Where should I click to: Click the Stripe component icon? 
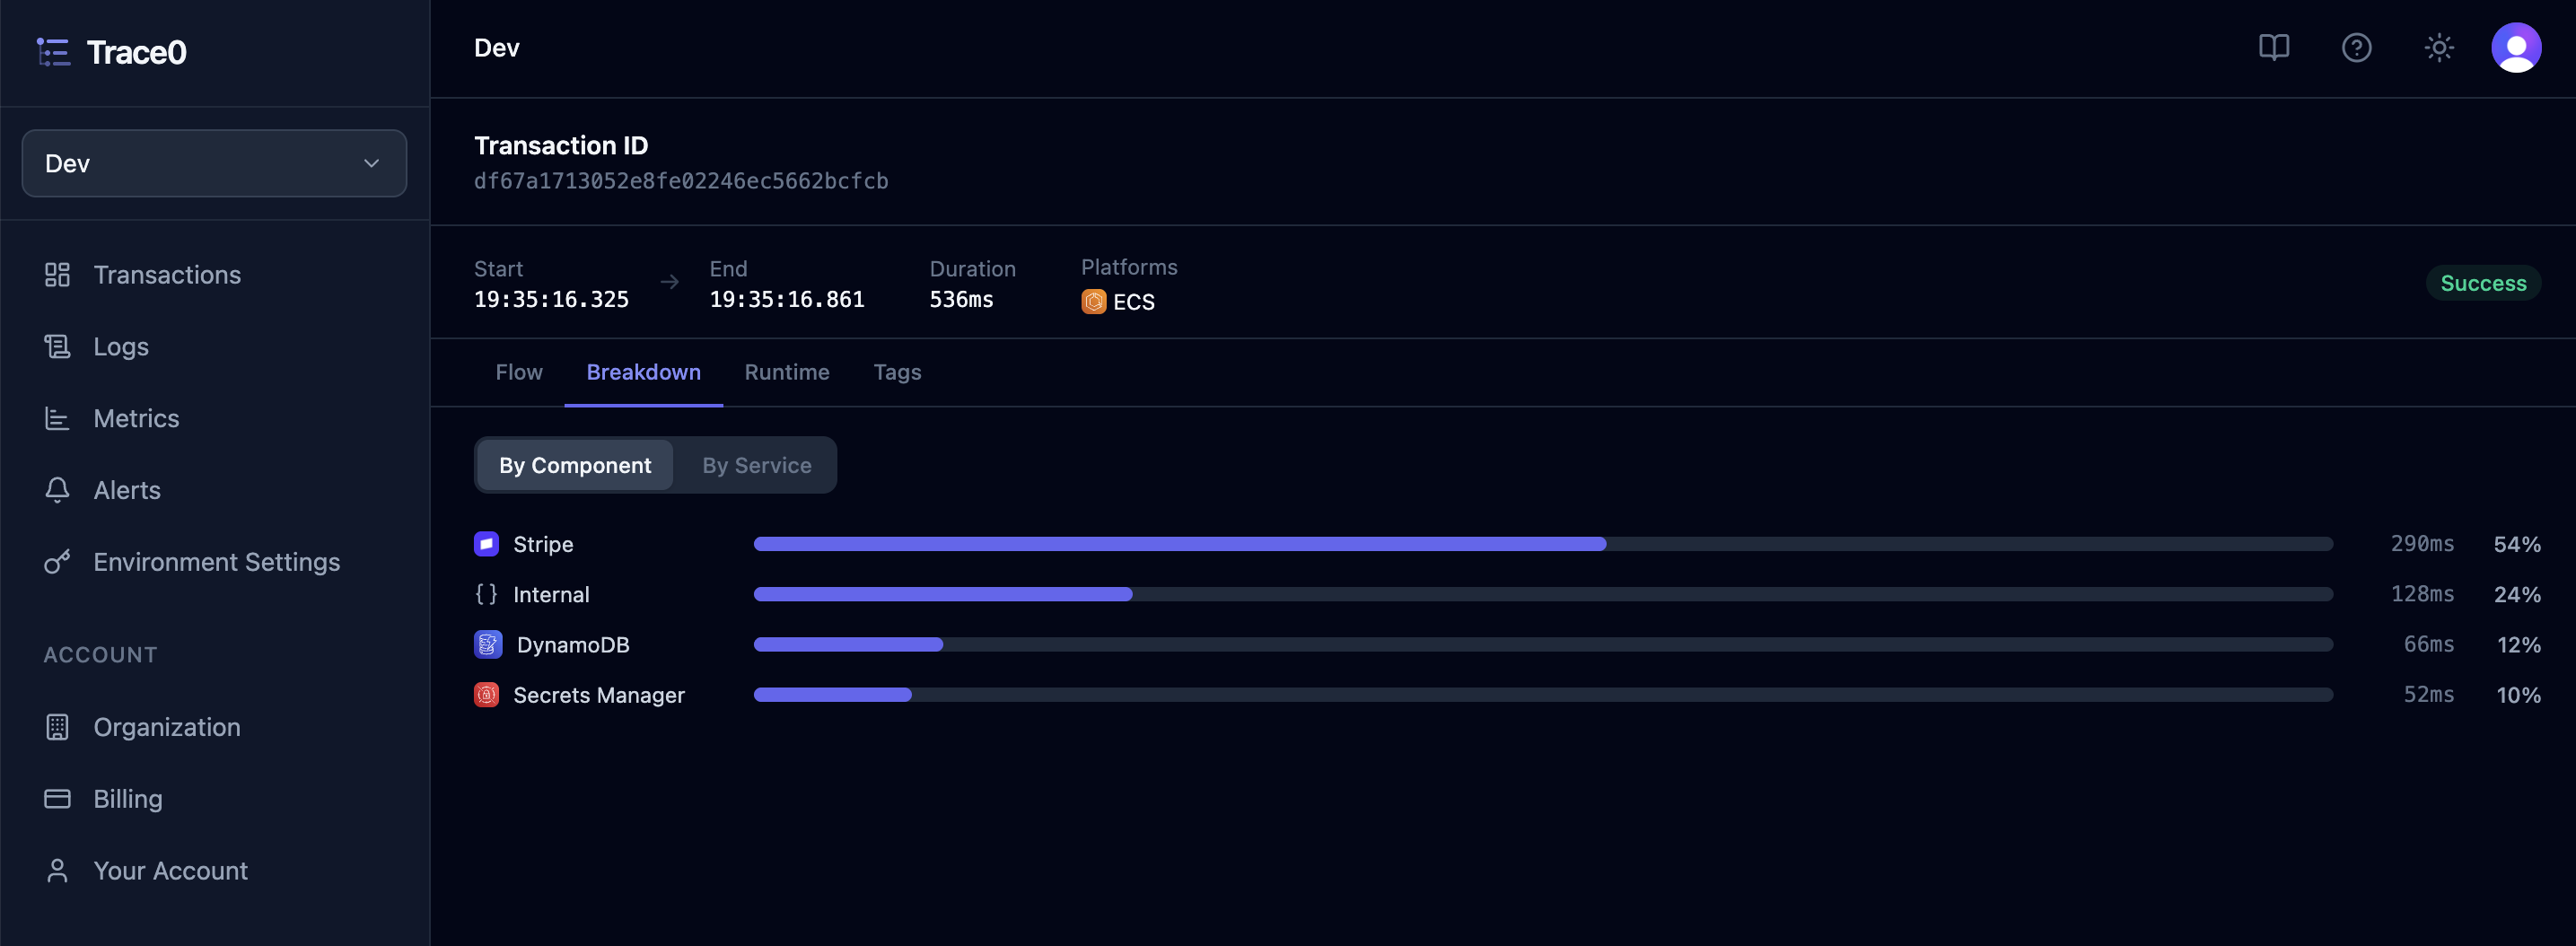click(486, 544)
